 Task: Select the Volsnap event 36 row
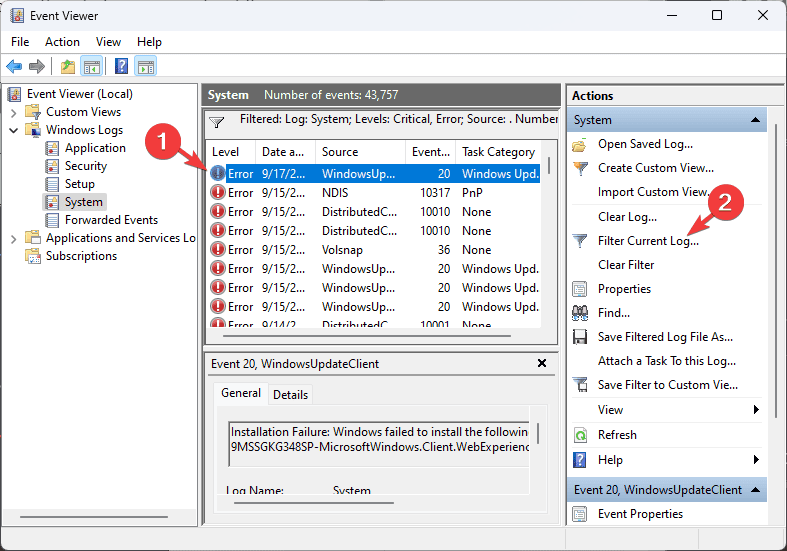tap(375, 250)
